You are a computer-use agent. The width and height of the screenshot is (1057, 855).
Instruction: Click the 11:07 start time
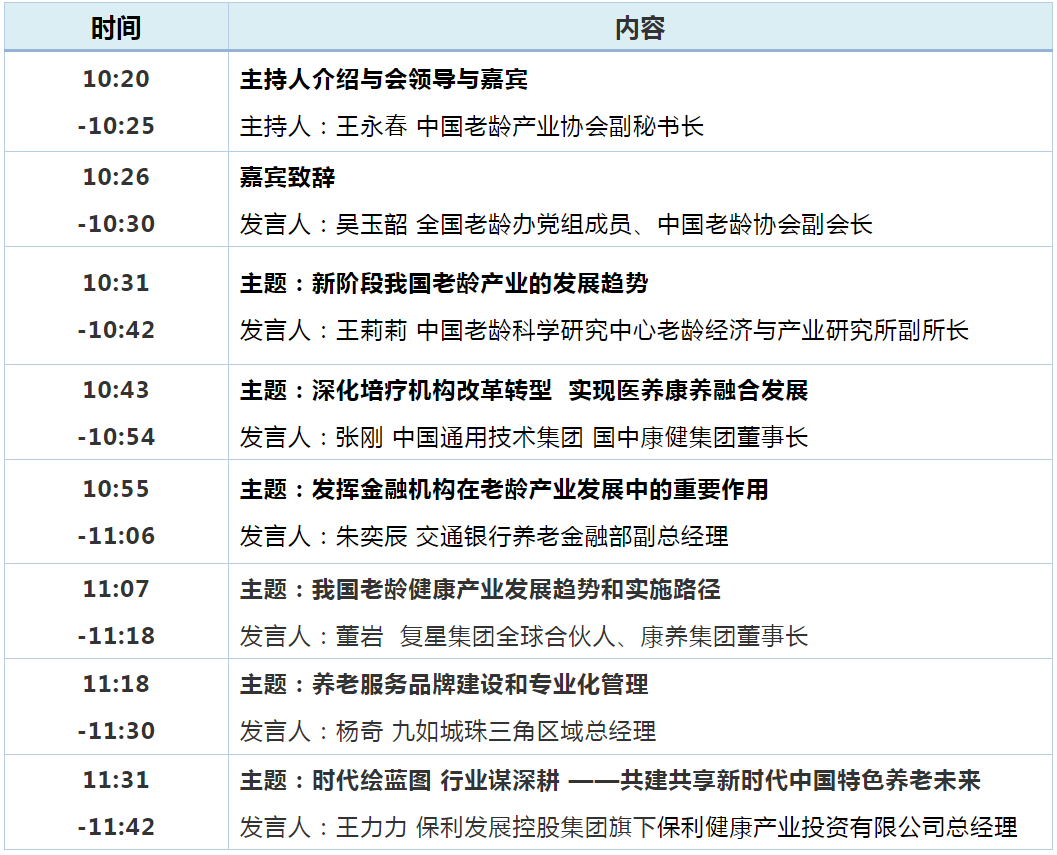click(x=116, y=589)
